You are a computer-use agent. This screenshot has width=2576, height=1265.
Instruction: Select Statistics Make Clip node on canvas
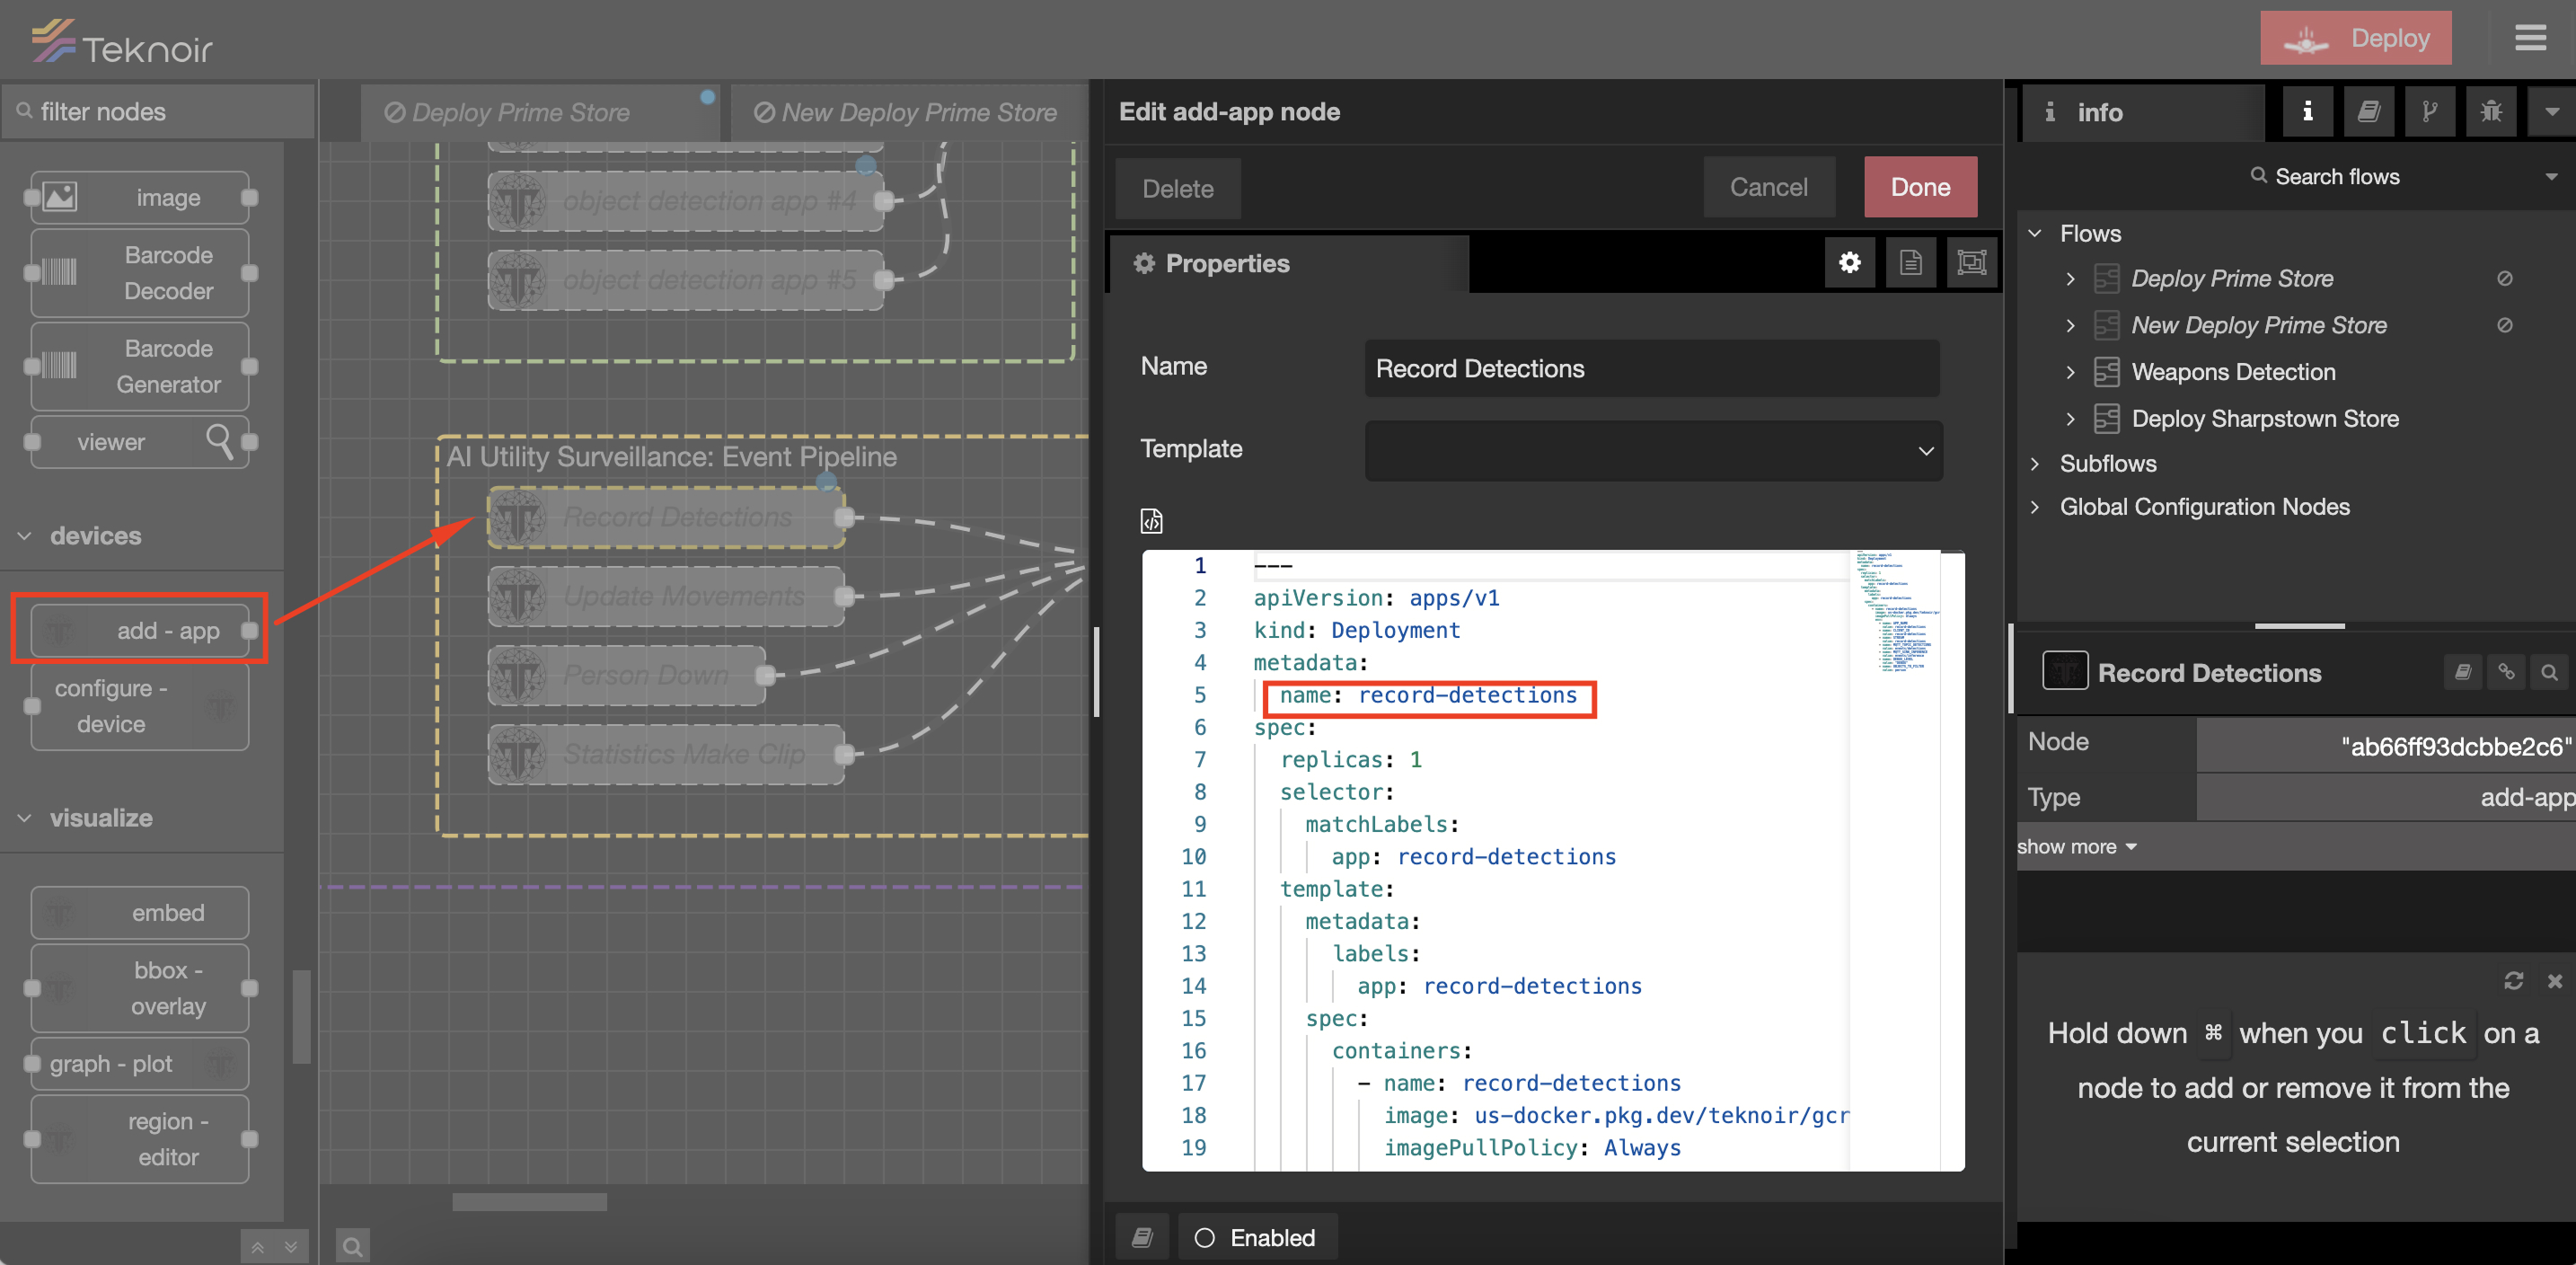pyautogui.click(x=666, y=754)
